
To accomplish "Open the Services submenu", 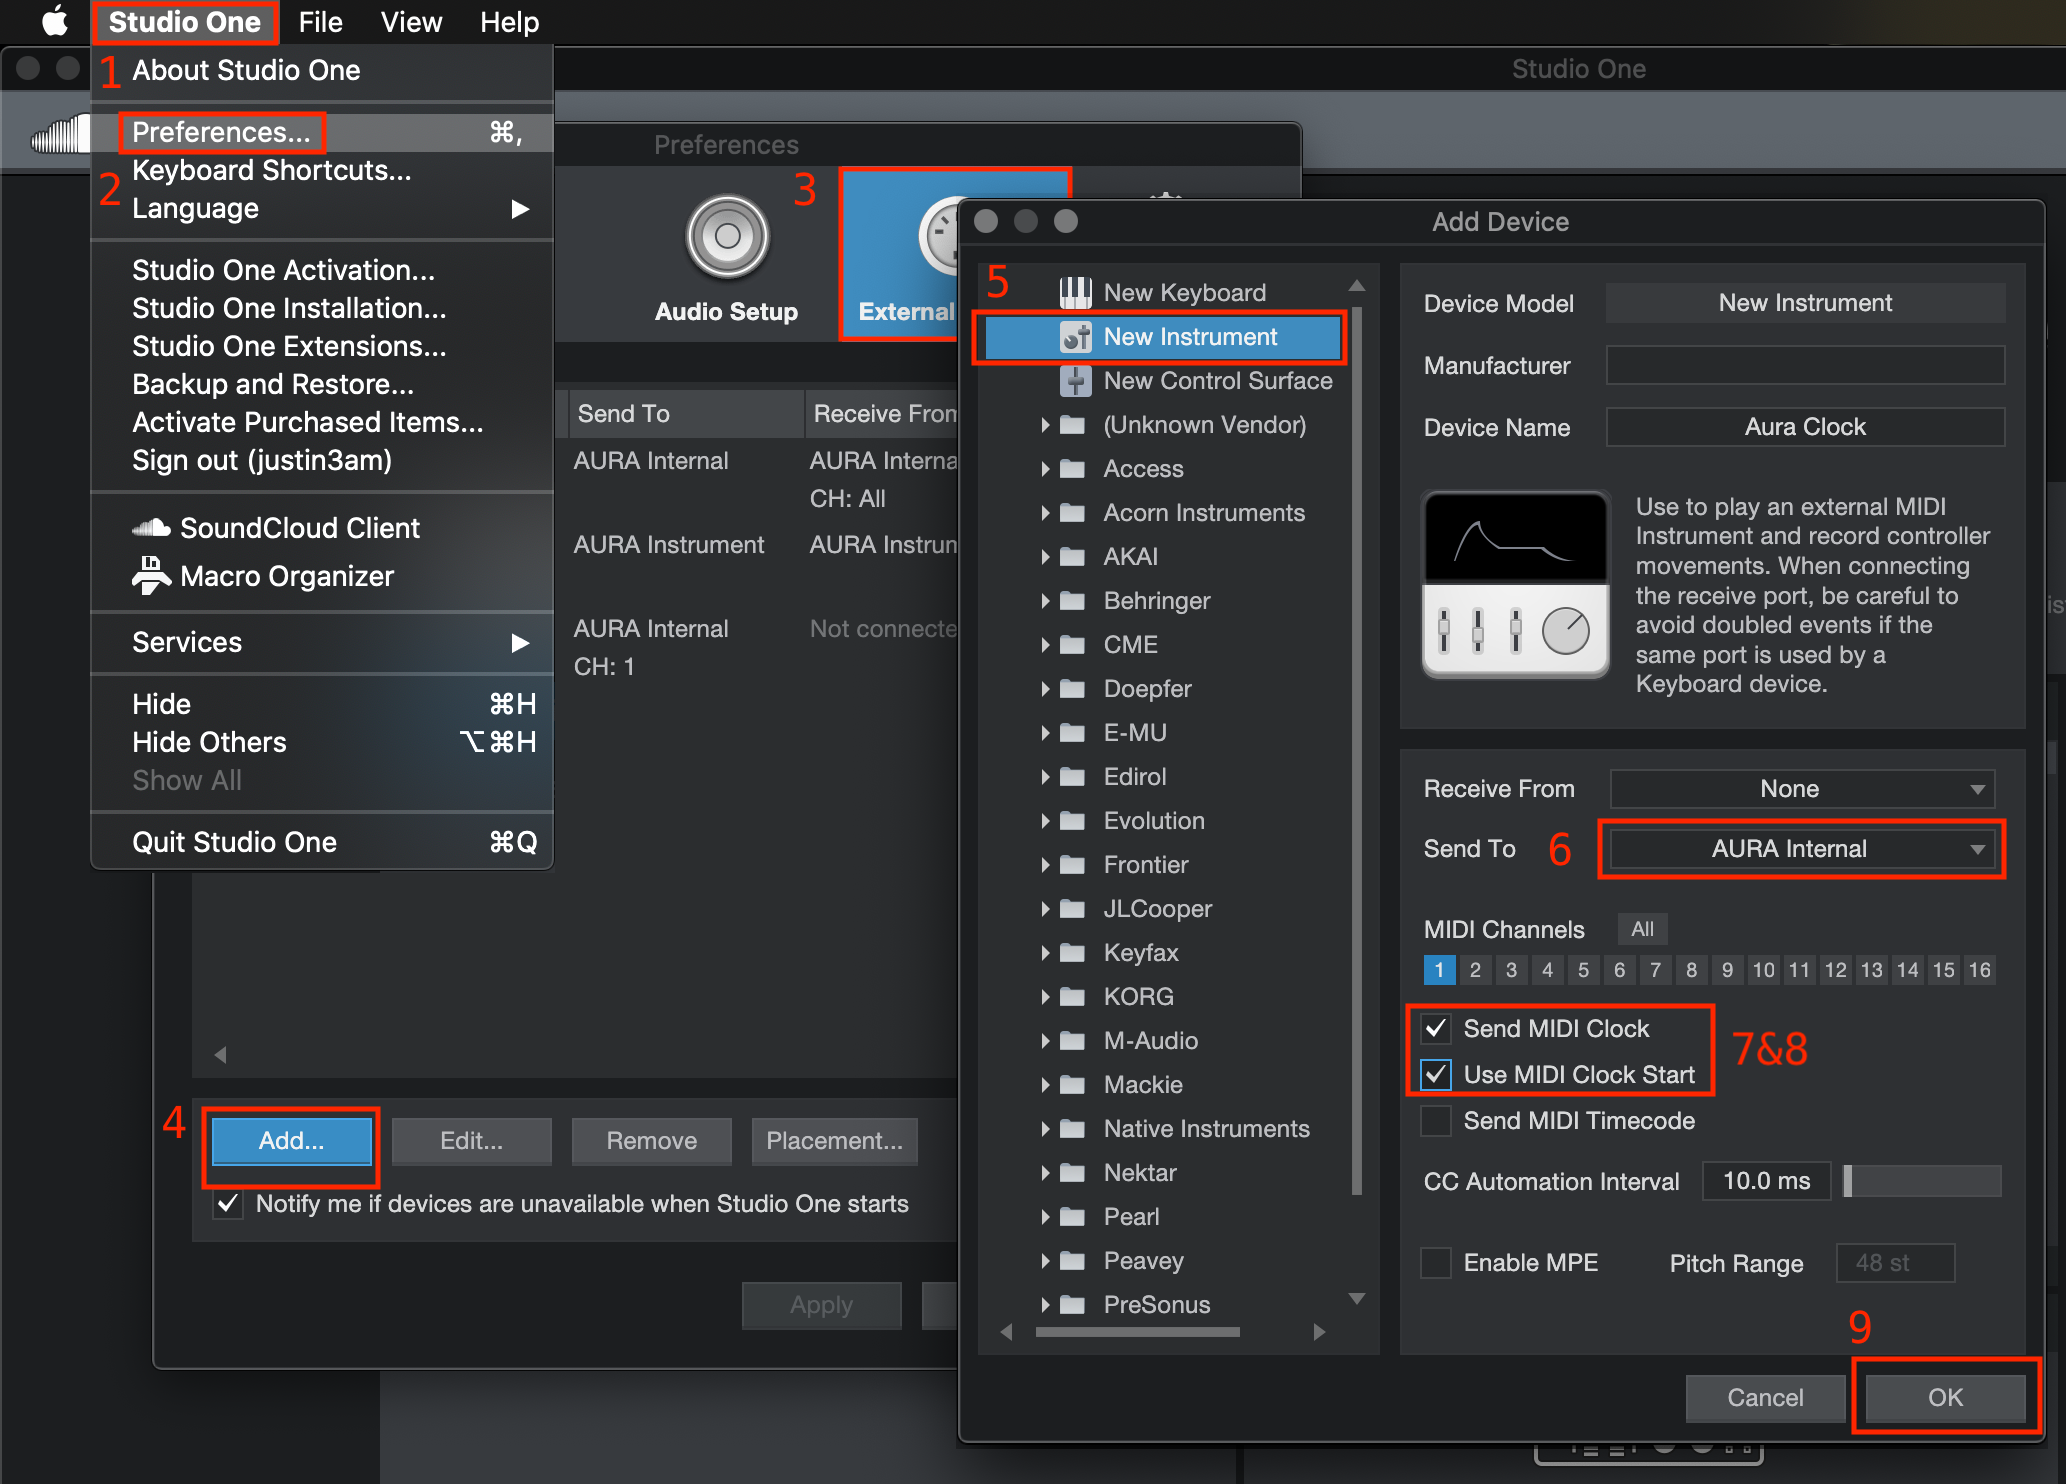I will click(x=322, y=642).
